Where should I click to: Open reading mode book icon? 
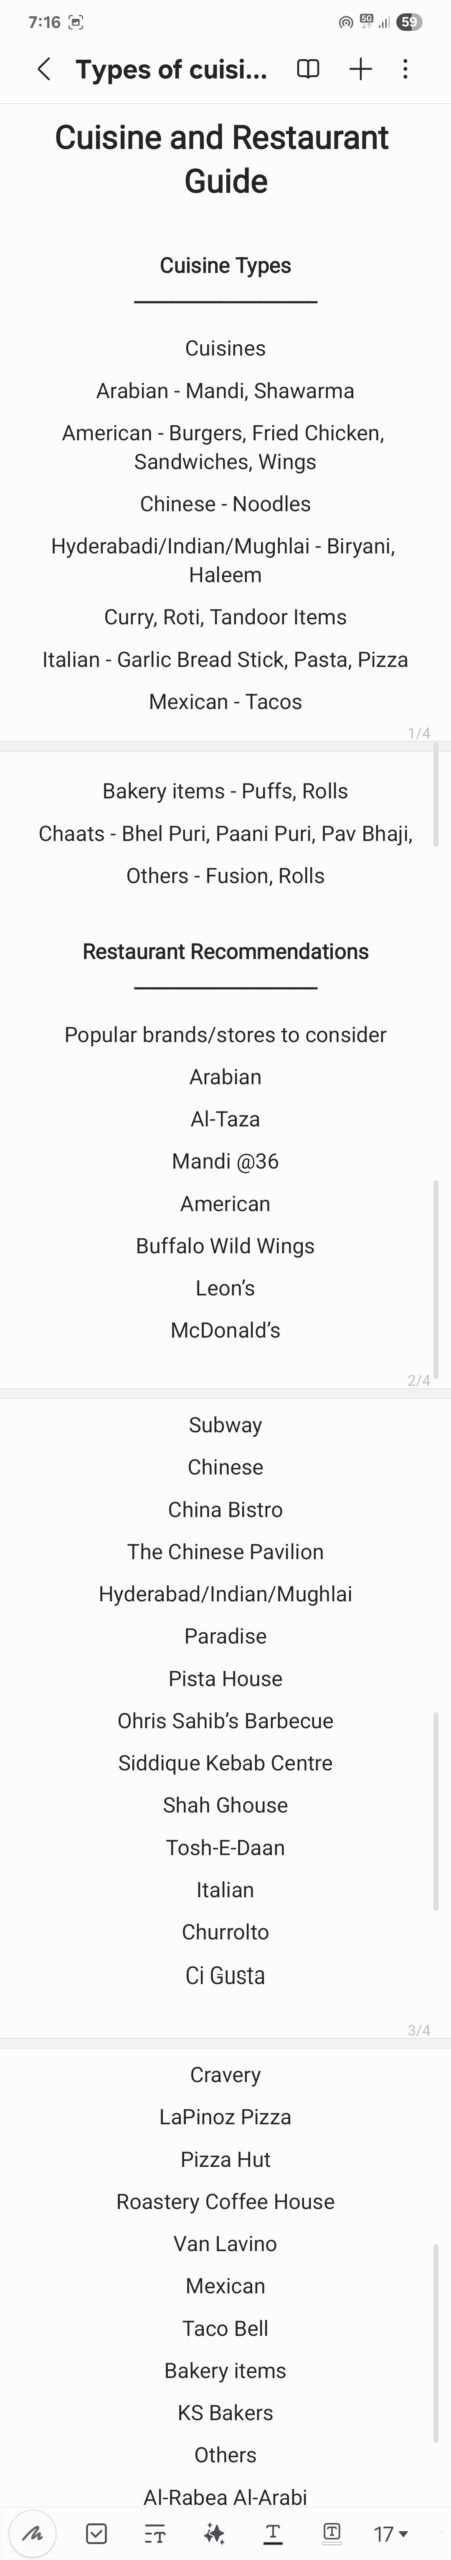[x=308, y=69]
